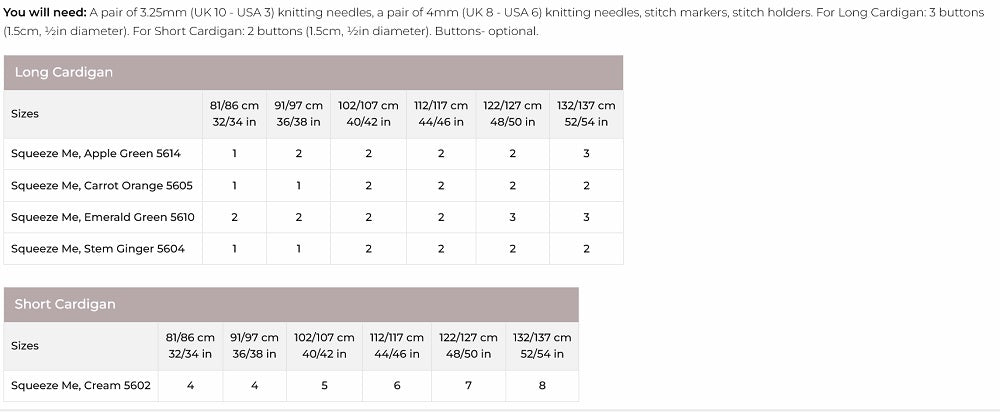This screenshot has width=1000, height=412.
Task: Click the Long Cardigan table heading
Action: (64, 73)
